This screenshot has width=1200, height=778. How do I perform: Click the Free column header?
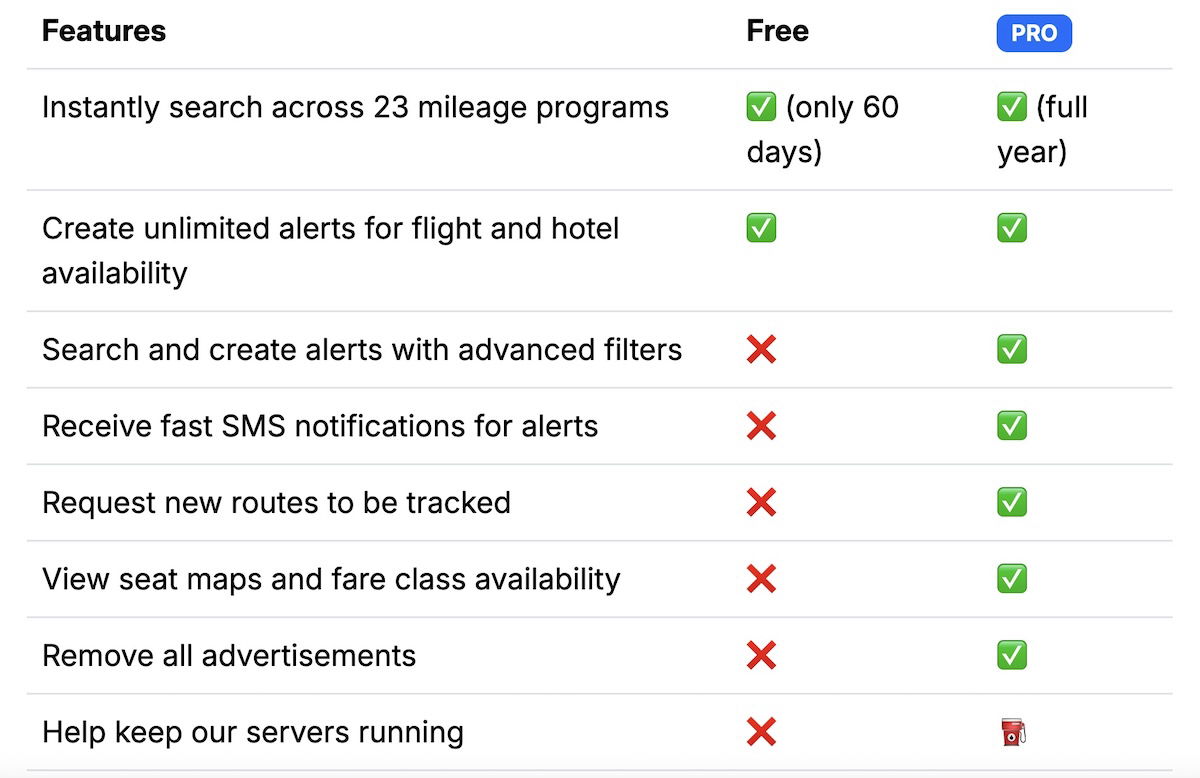click(777, 31)
